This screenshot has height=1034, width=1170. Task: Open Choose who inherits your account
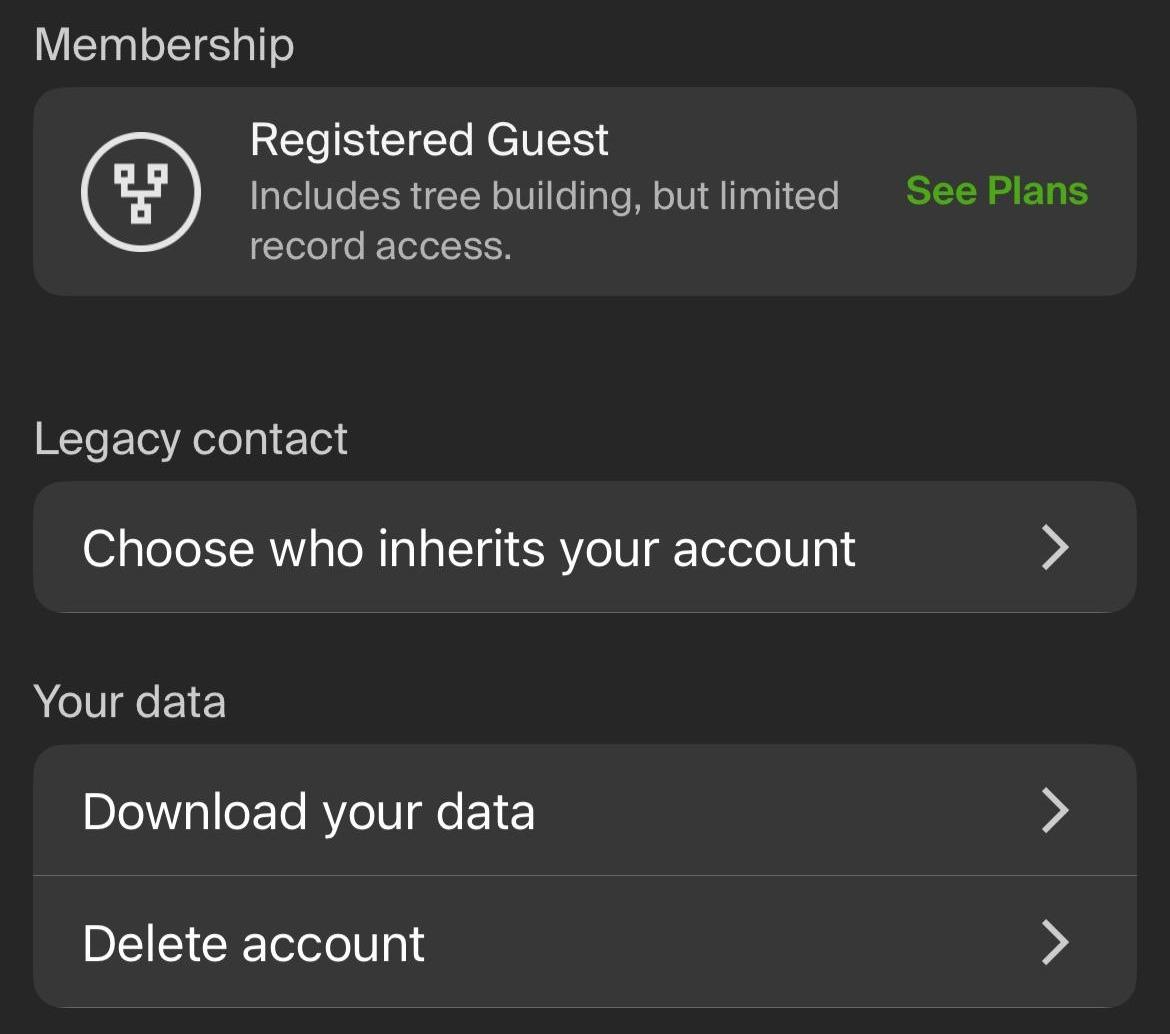pos(584,548)
